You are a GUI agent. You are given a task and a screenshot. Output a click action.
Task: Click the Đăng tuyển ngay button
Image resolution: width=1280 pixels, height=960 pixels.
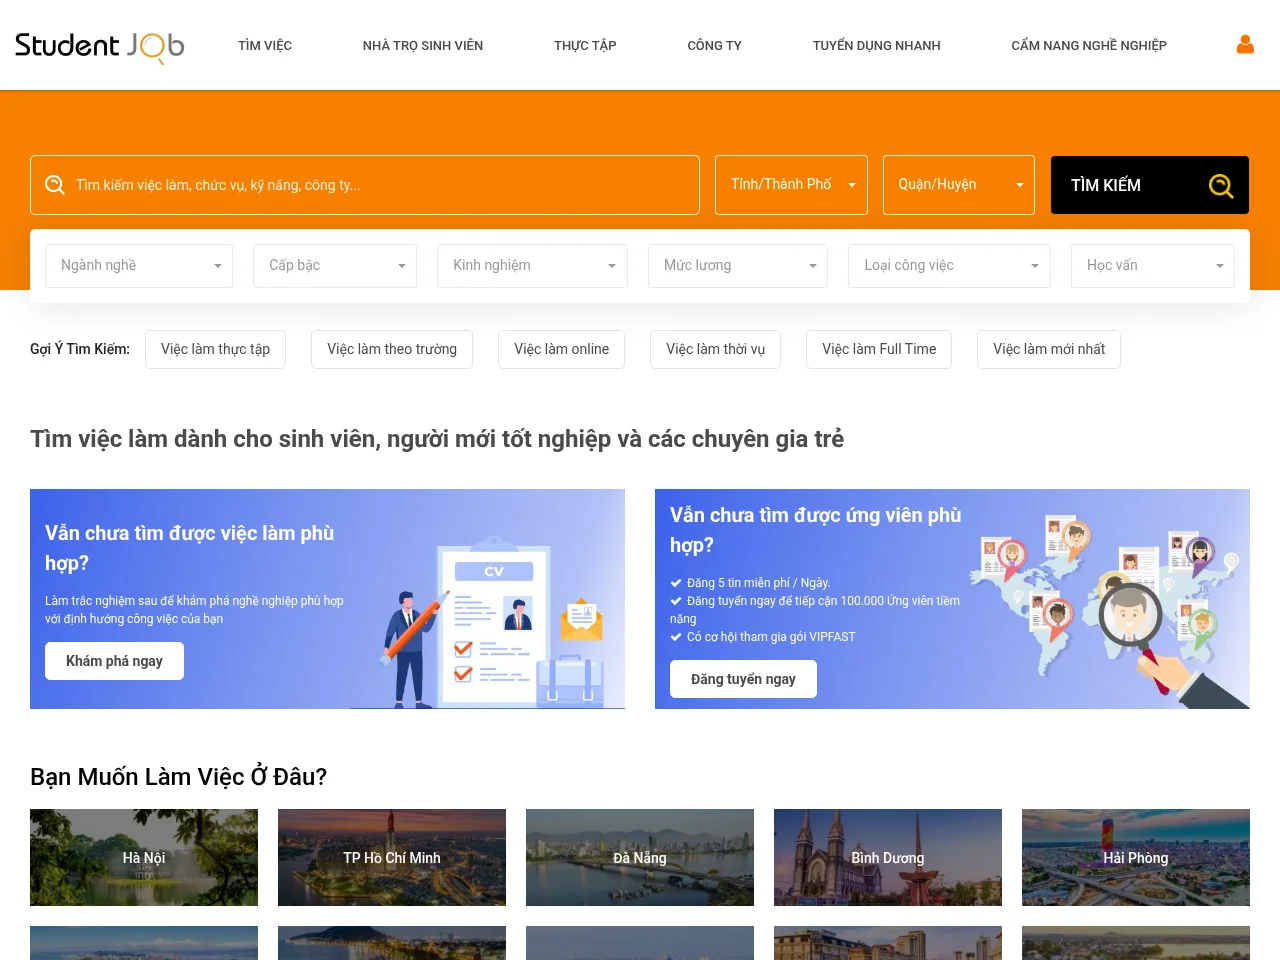click(743, 679)
